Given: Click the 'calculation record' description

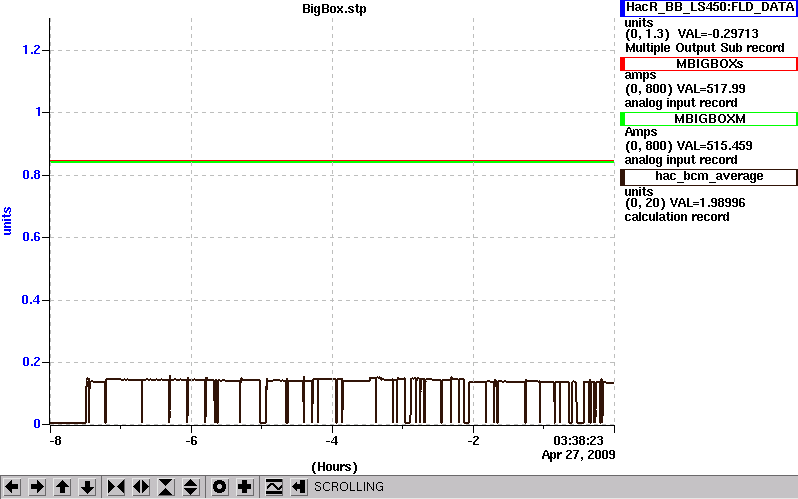Looking at the screenshot, I should coord(677,217).
